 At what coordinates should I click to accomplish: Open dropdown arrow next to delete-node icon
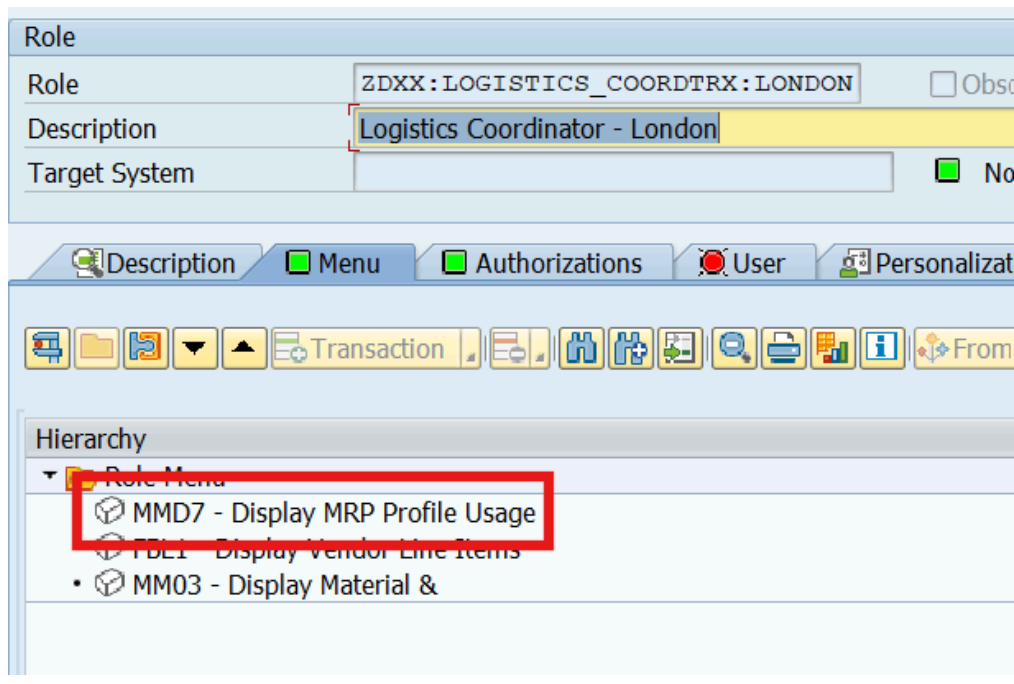tap(539, 351)
